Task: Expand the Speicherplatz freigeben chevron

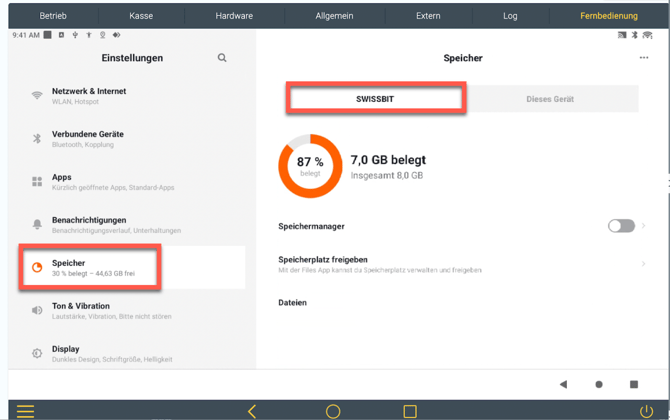Action: 643,264
